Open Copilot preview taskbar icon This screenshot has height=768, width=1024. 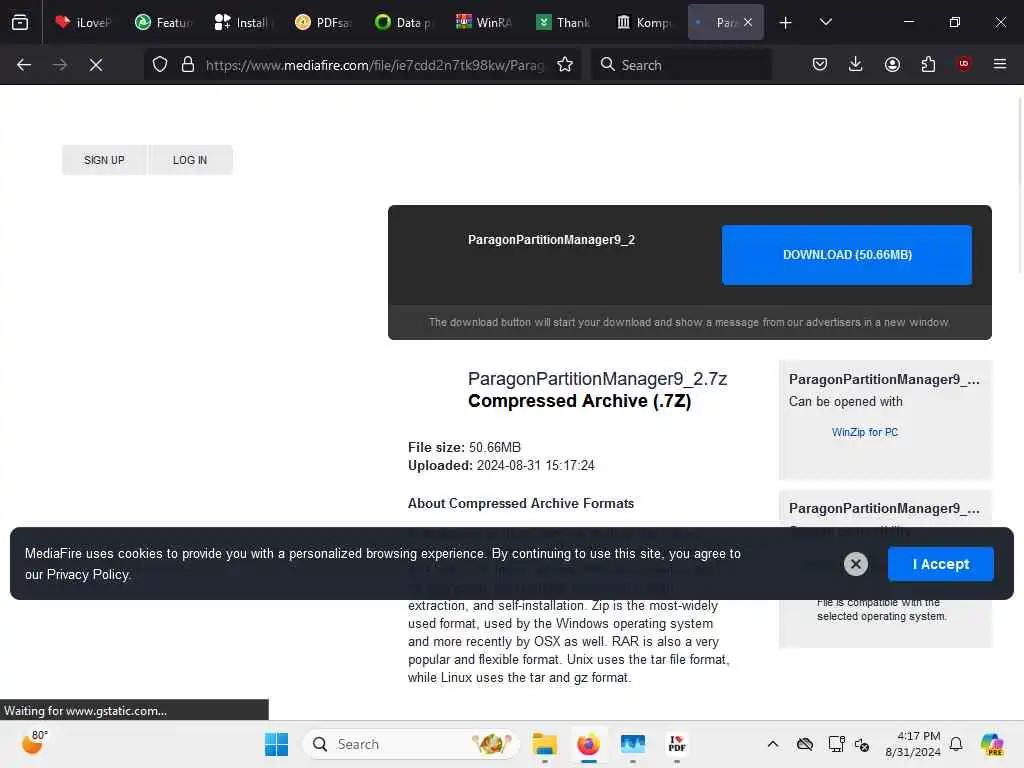992,744
